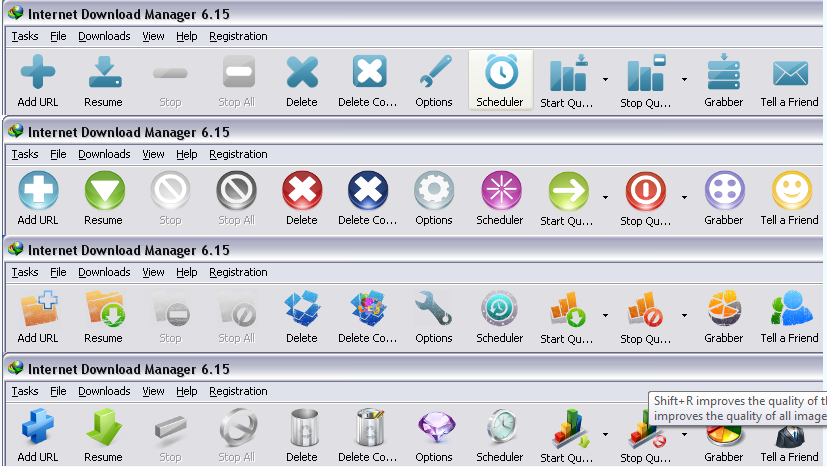Viewport: 827px width, 467px height.
Task: Click blue torn-box Delete icon
Action: coord(302,309)
